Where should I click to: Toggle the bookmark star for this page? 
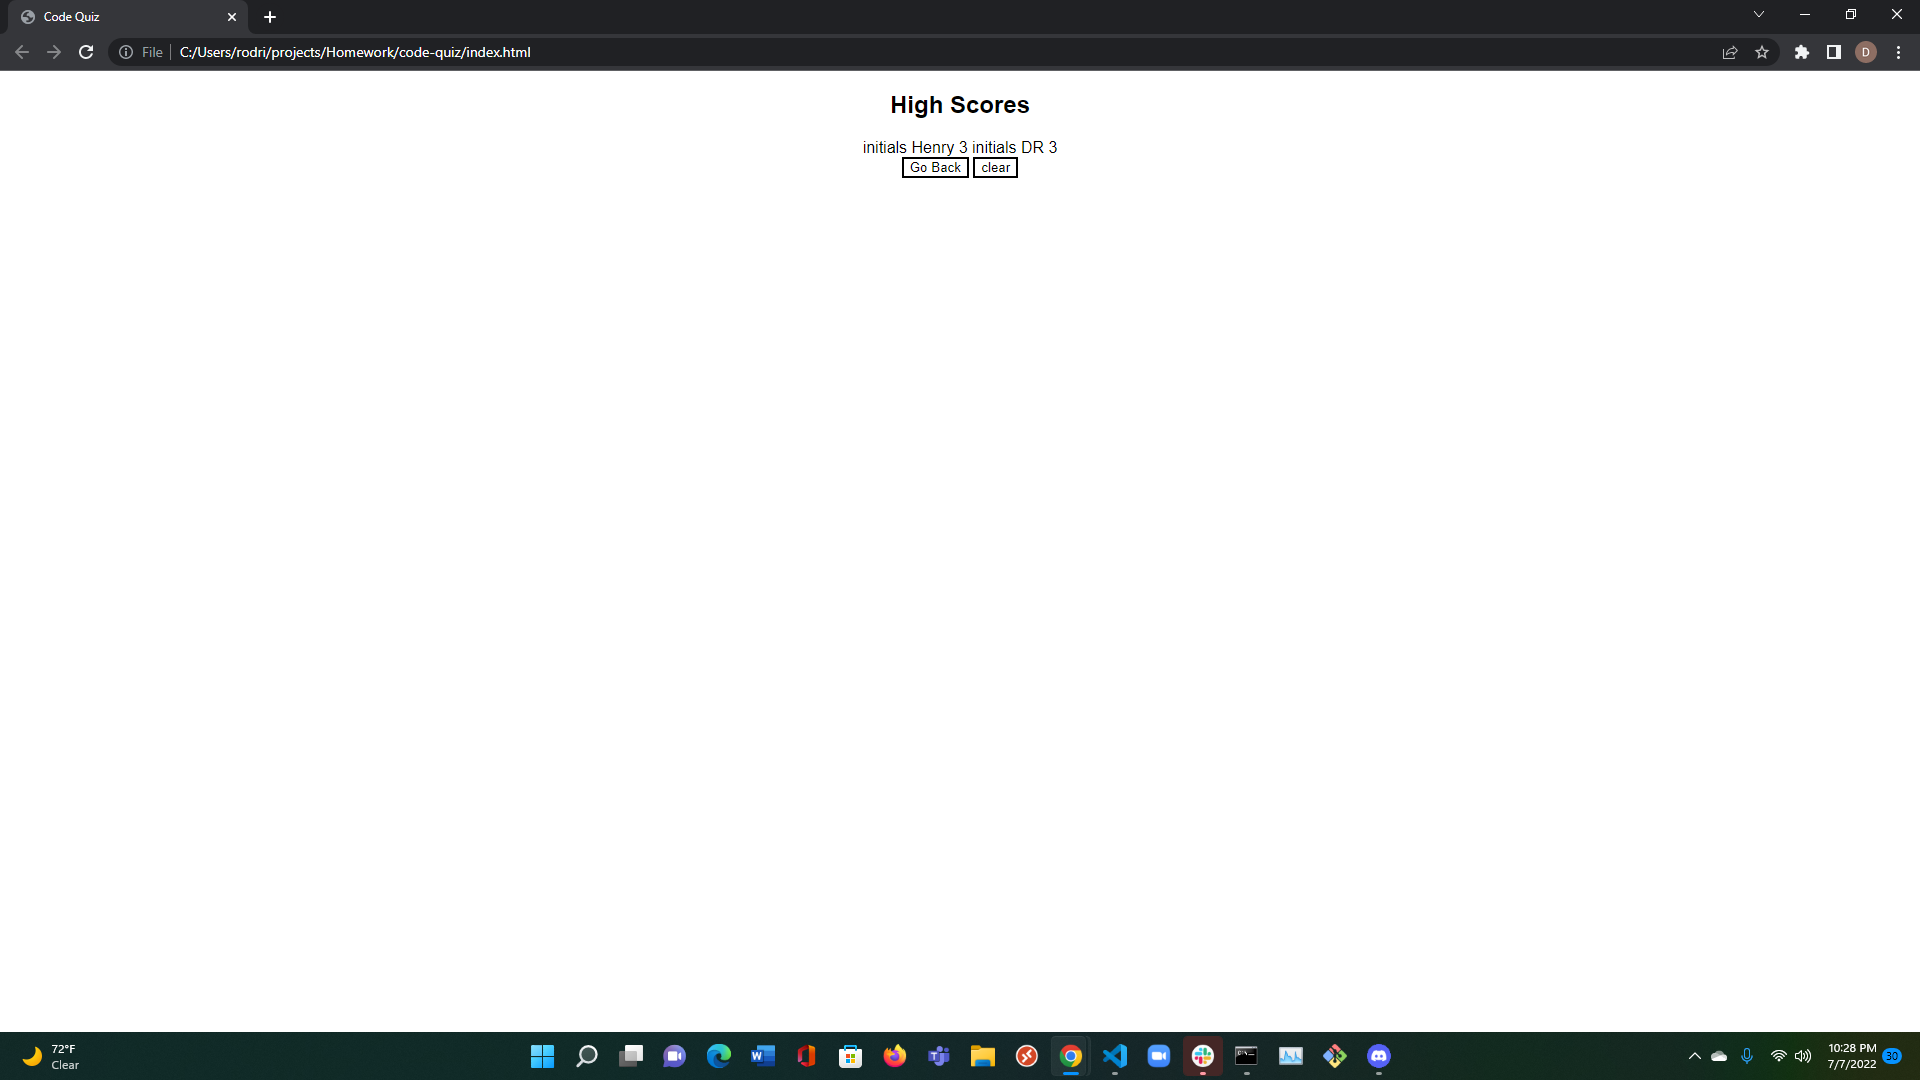pos(1763,52)
